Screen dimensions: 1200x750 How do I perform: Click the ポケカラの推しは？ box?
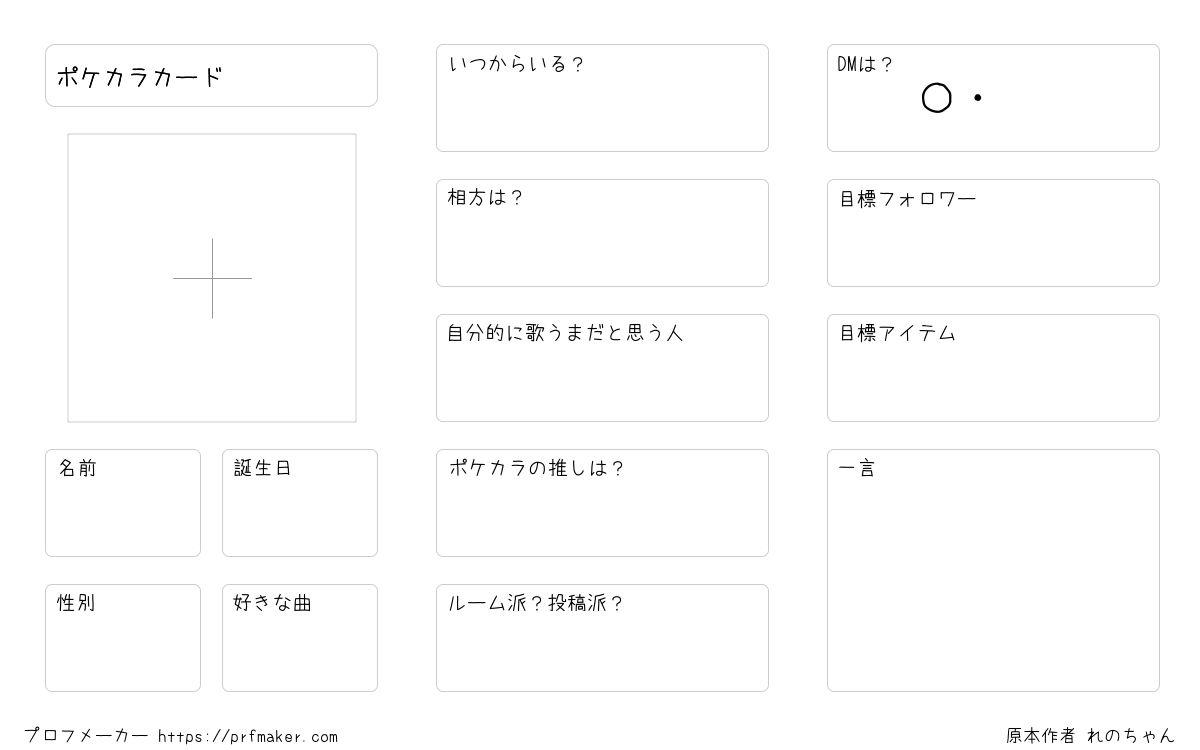point(602,503)
